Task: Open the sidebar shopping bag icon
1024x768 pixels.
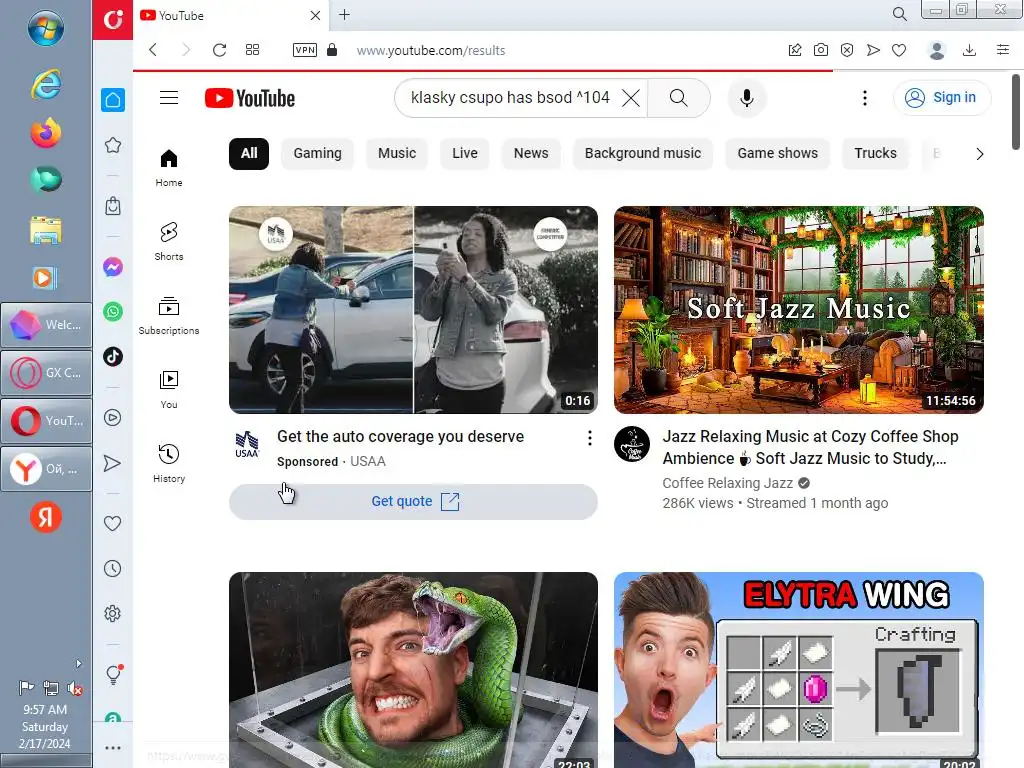Action: point(113,206)
